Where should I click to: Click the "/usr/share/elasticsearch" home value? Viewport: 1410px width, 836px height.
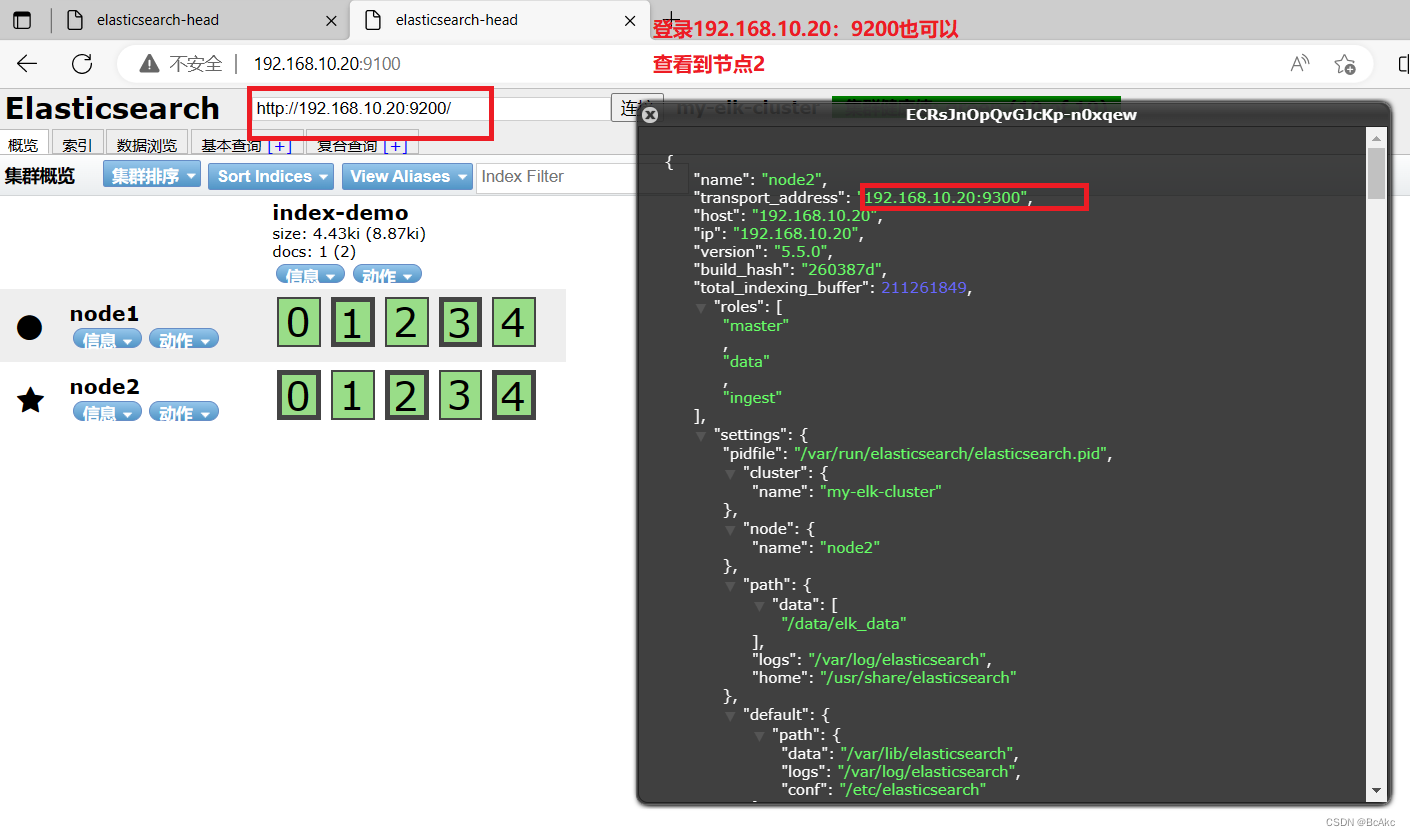pos(917,678)
